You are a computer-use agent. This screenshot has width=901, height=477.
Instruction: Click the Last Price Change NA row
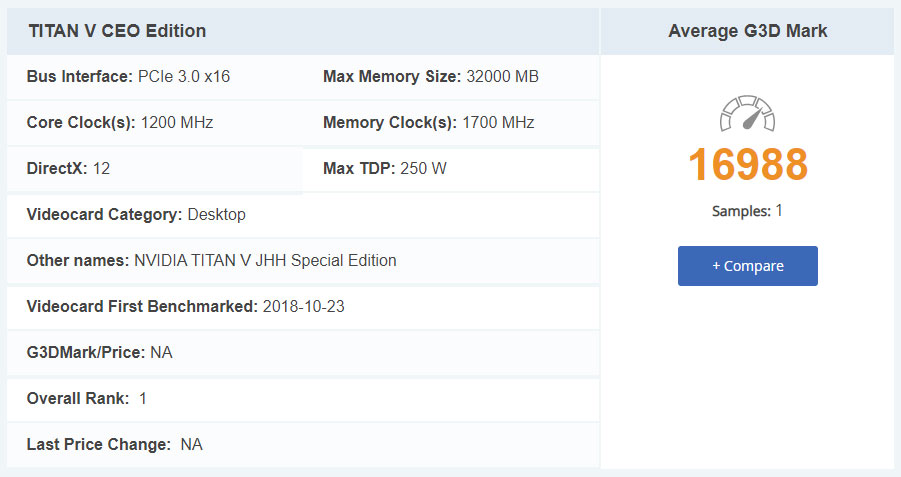pyautogui.click(x=114, y=444)
